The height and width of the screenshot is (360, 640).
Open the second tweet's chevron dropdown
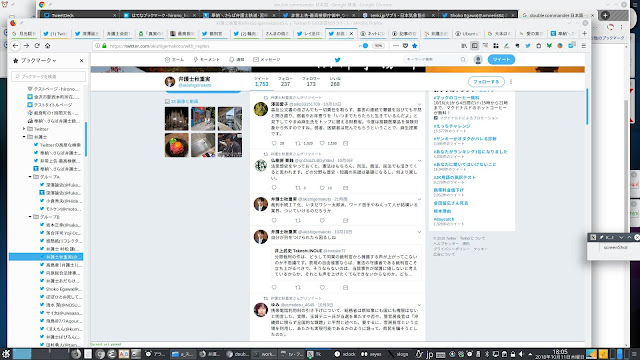click(419, 161)
